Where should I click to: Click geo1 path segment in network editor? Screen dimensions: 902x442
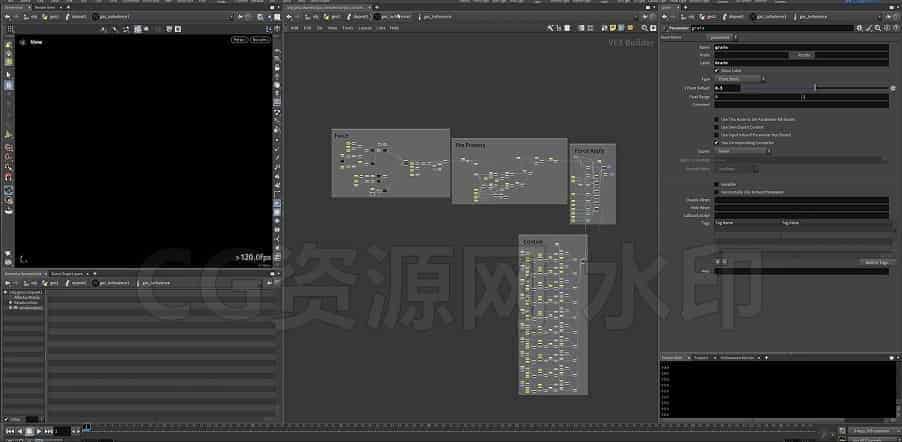pos(331,17)
